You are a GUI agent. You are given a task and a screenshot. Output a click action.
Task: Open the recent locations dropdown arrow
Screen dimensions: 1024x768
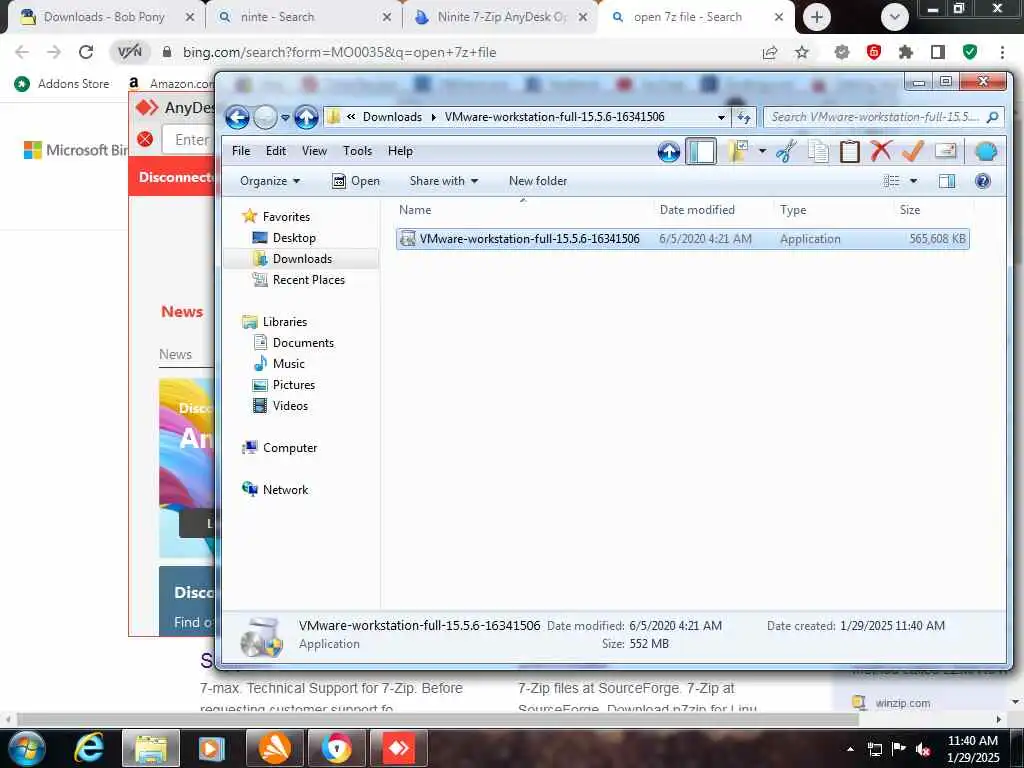coord(285,118)
